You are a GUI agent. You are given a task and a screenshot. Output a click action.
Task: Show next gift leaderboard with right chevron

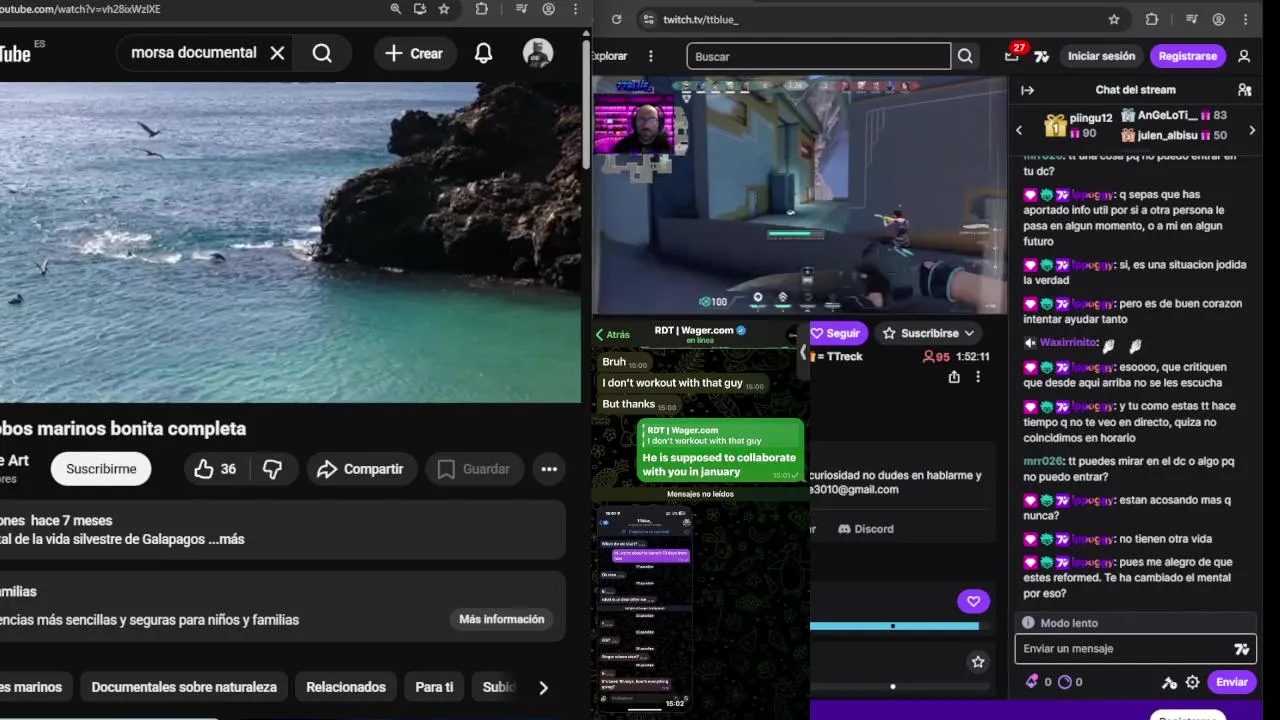coord(1252,130)
